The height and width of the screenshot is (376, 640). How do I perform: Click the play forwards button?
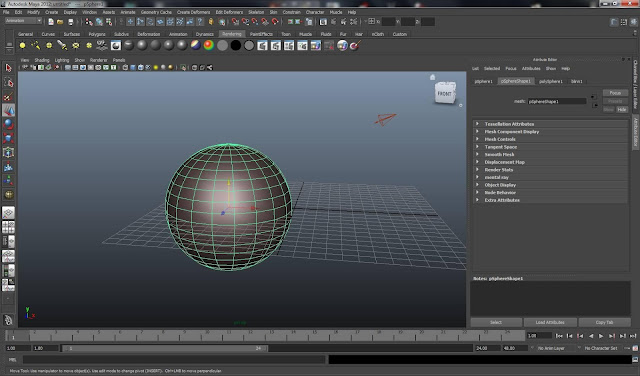[601, 336]
